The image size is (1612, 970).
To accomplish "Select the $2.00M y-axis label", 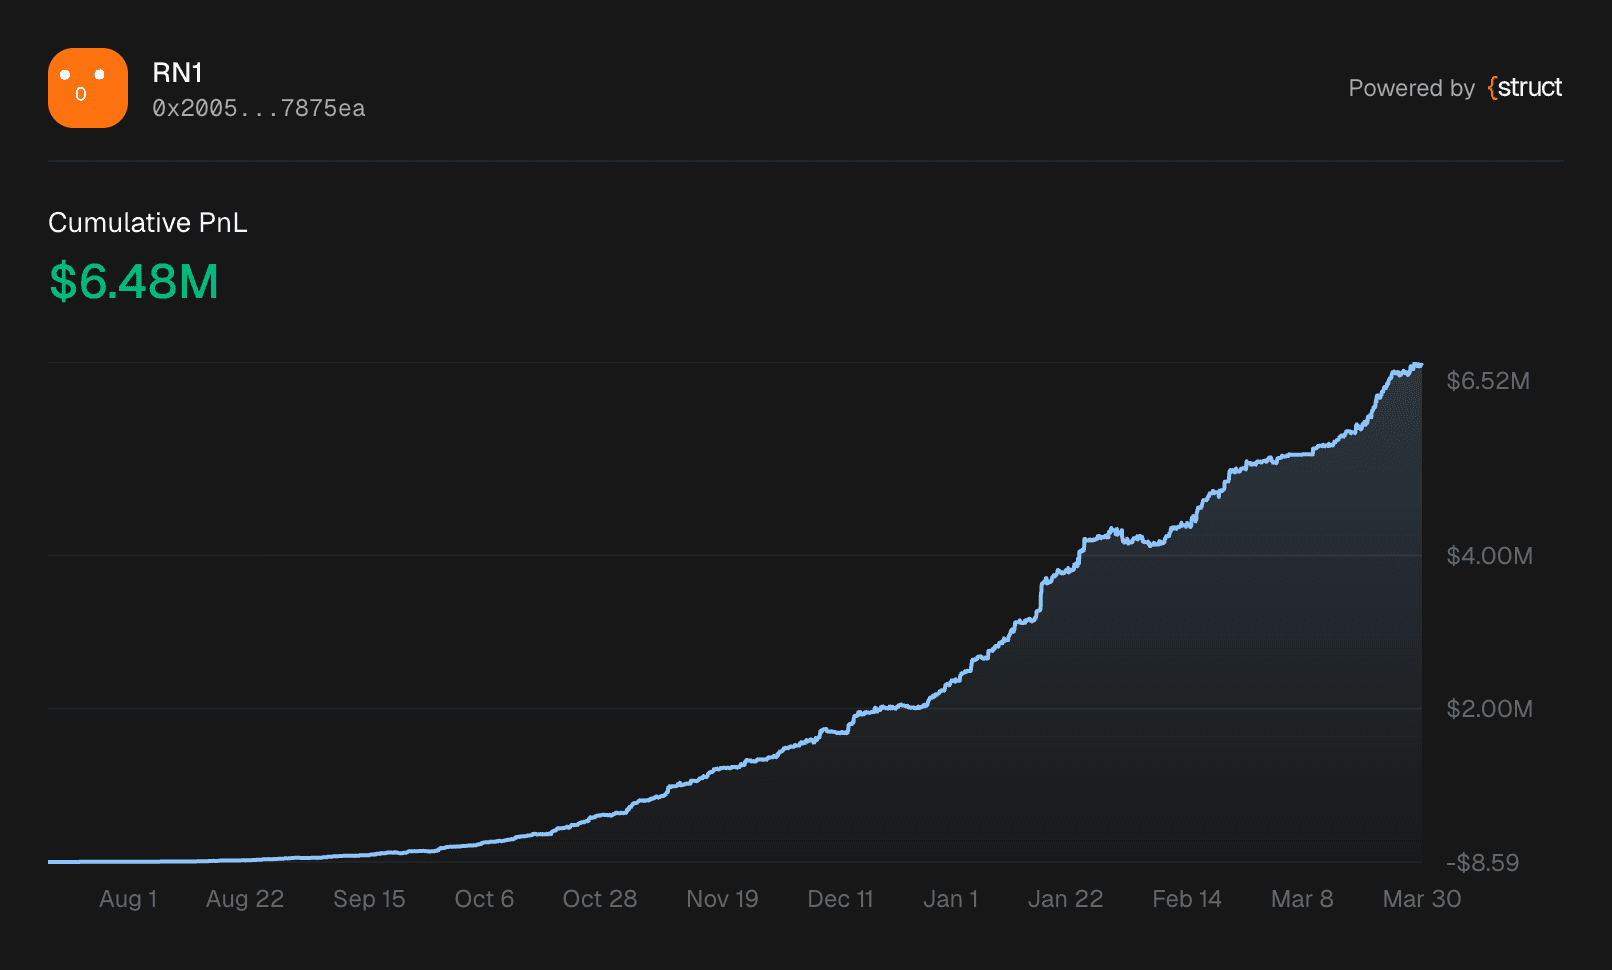I will (1489, 709).
